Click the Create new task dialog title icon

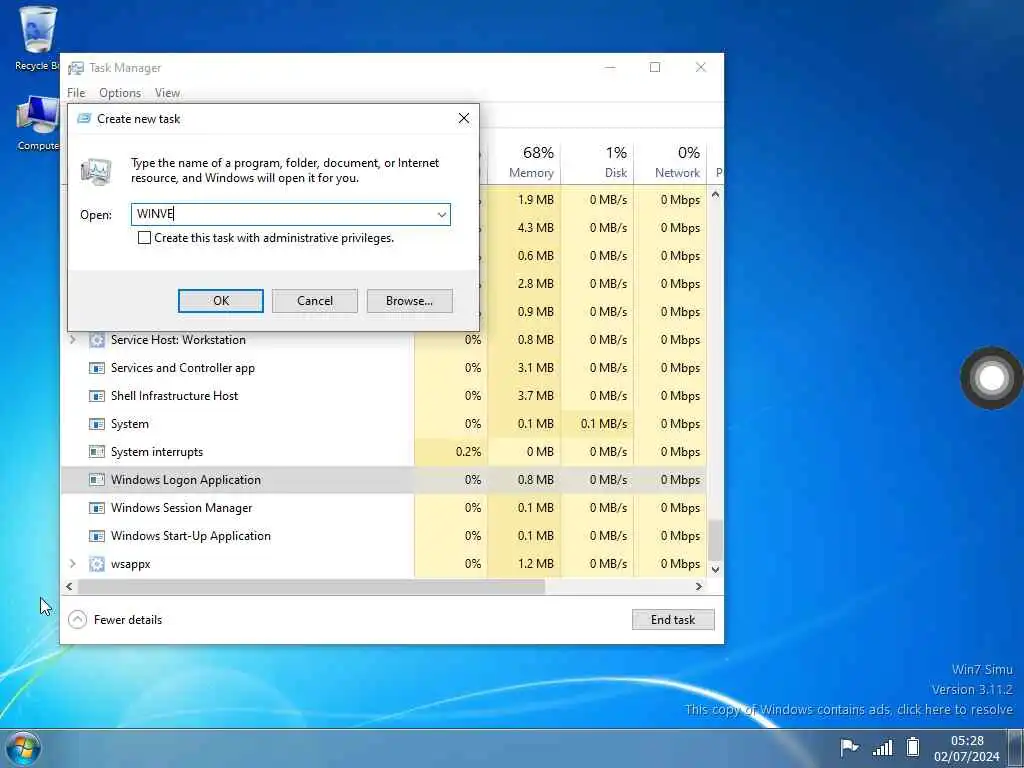(84, 119)
